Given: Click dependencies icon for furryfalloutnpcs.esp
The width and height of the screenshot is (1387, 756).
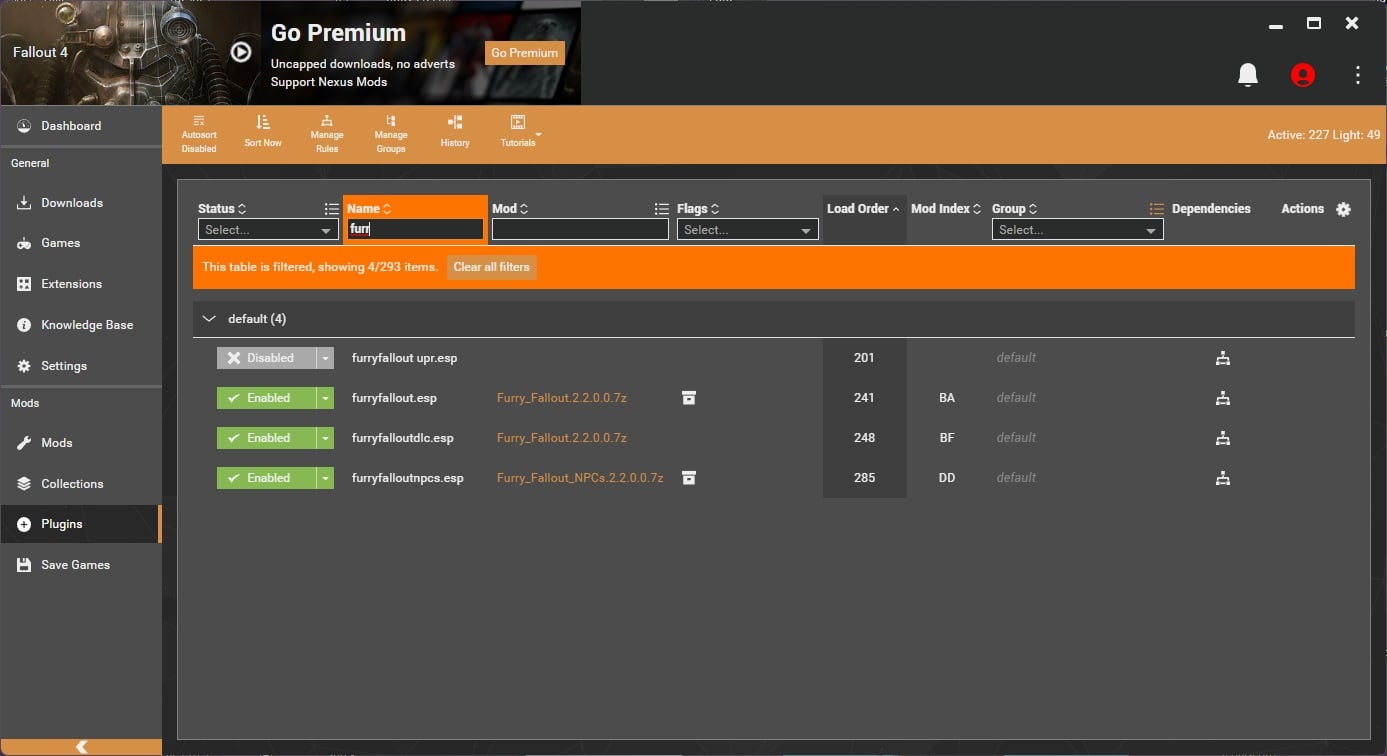Looking at the screenshot, I should [1222, 478].
